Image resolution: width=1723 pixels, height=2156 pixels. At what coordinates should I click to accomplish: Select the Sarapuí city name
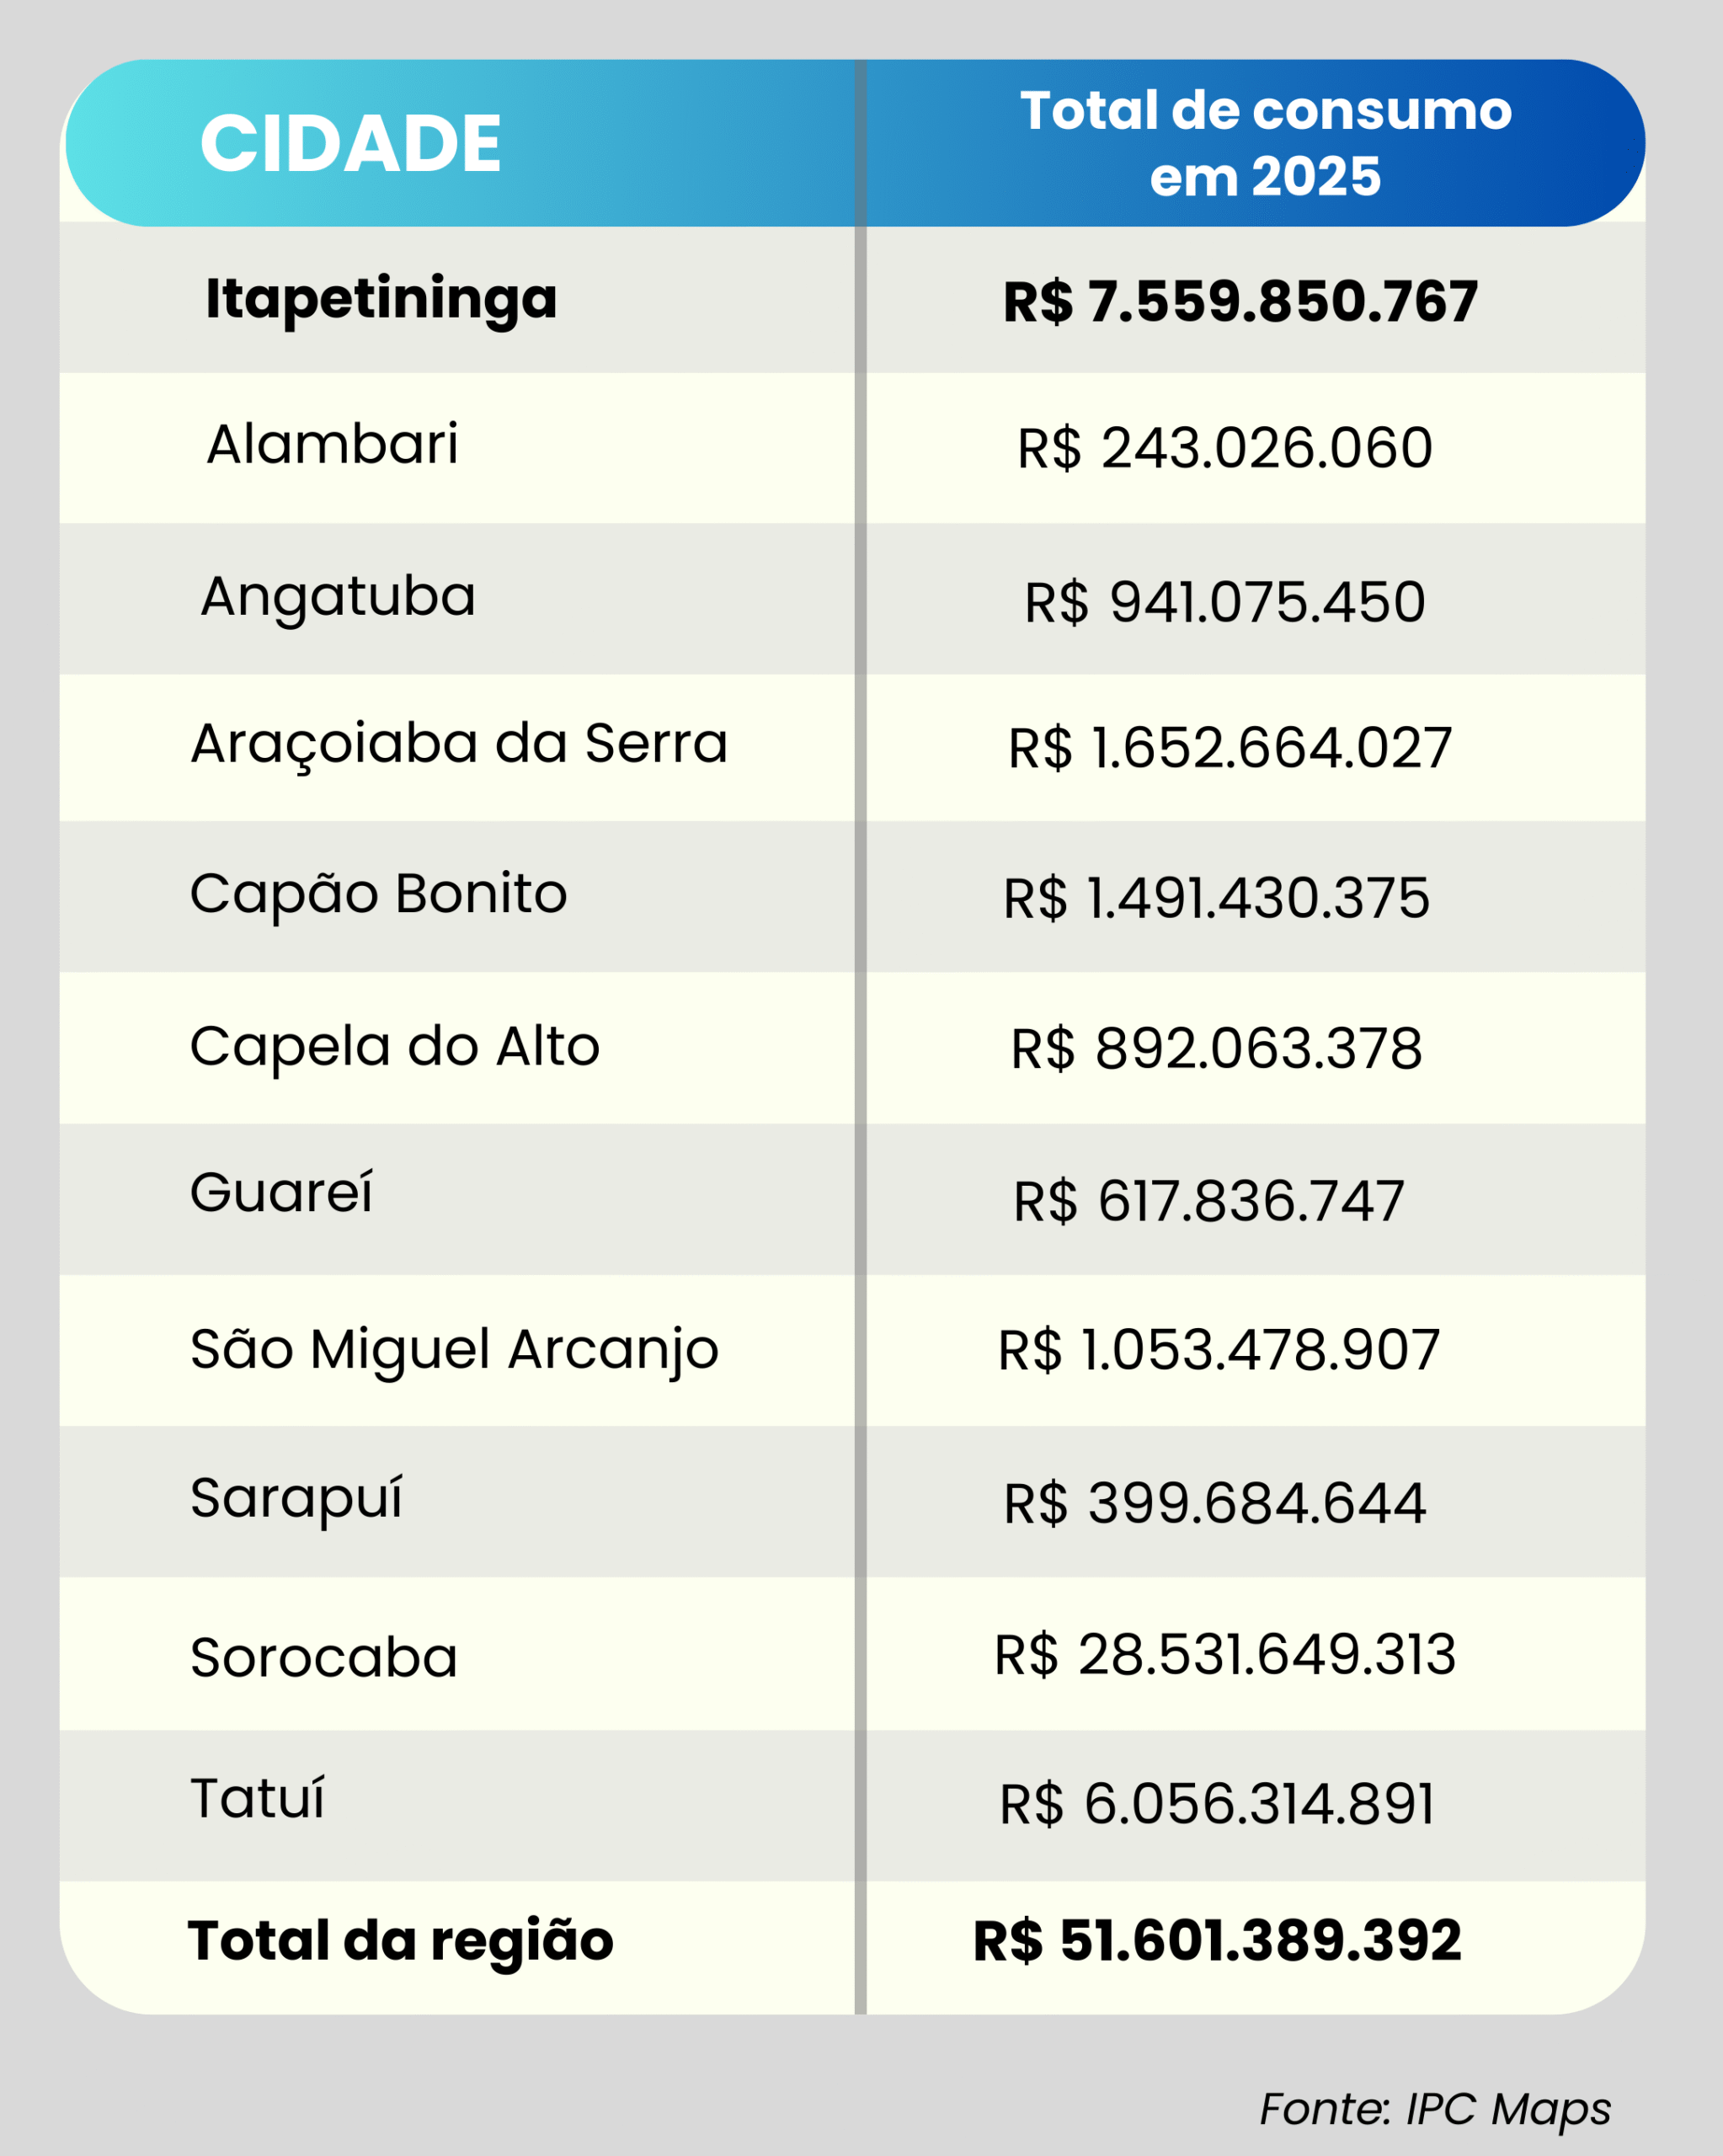pos(296,1498)
